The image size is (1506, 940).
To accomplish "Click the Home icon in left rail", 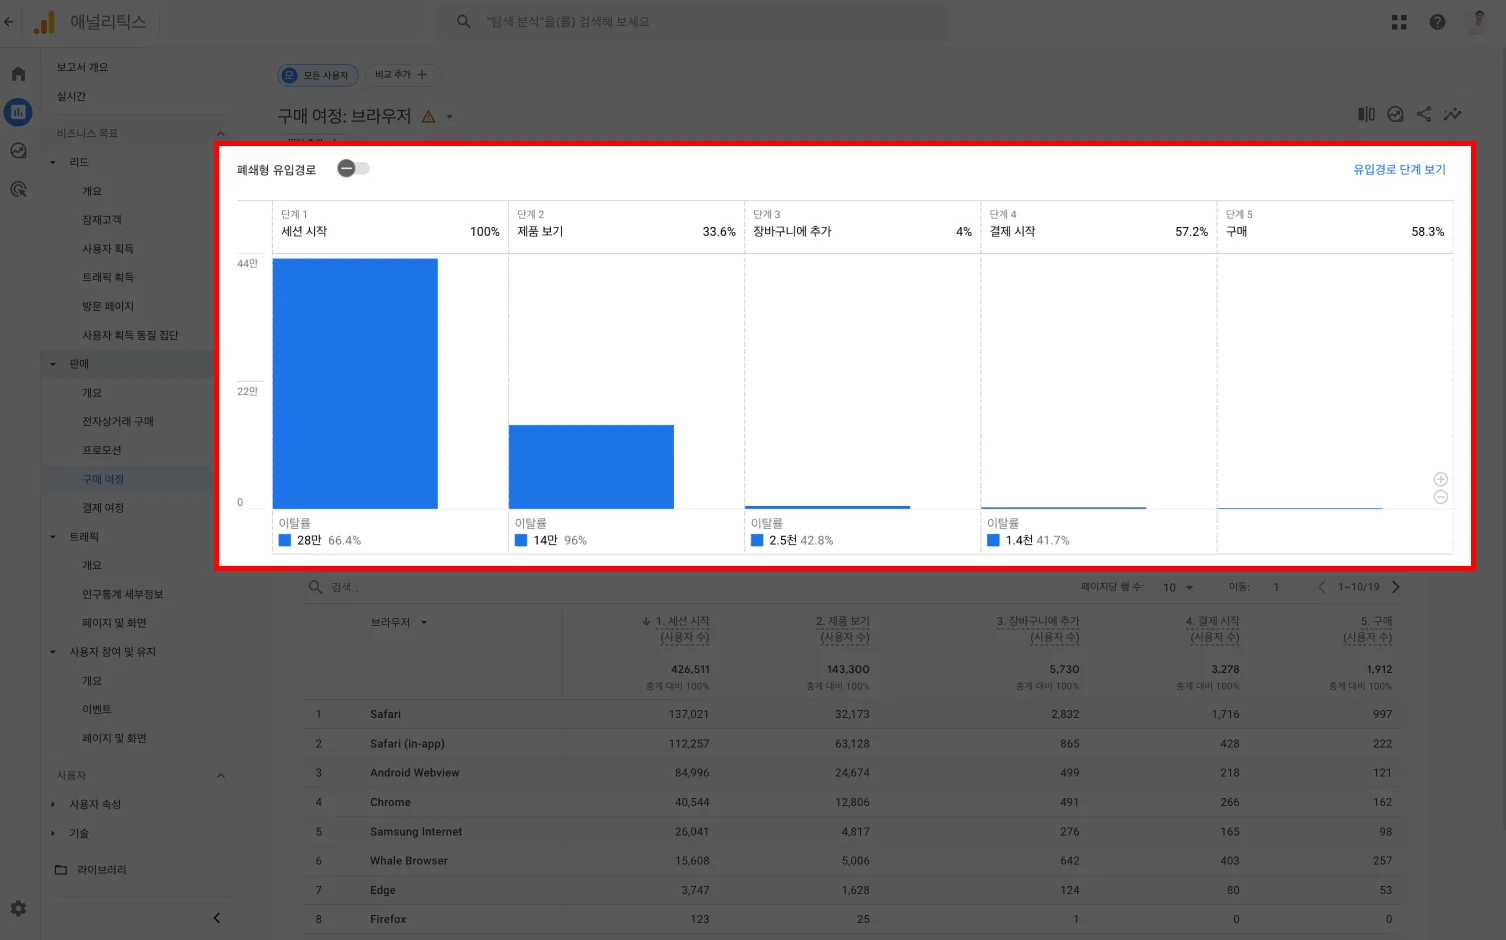I will [18, 74].
